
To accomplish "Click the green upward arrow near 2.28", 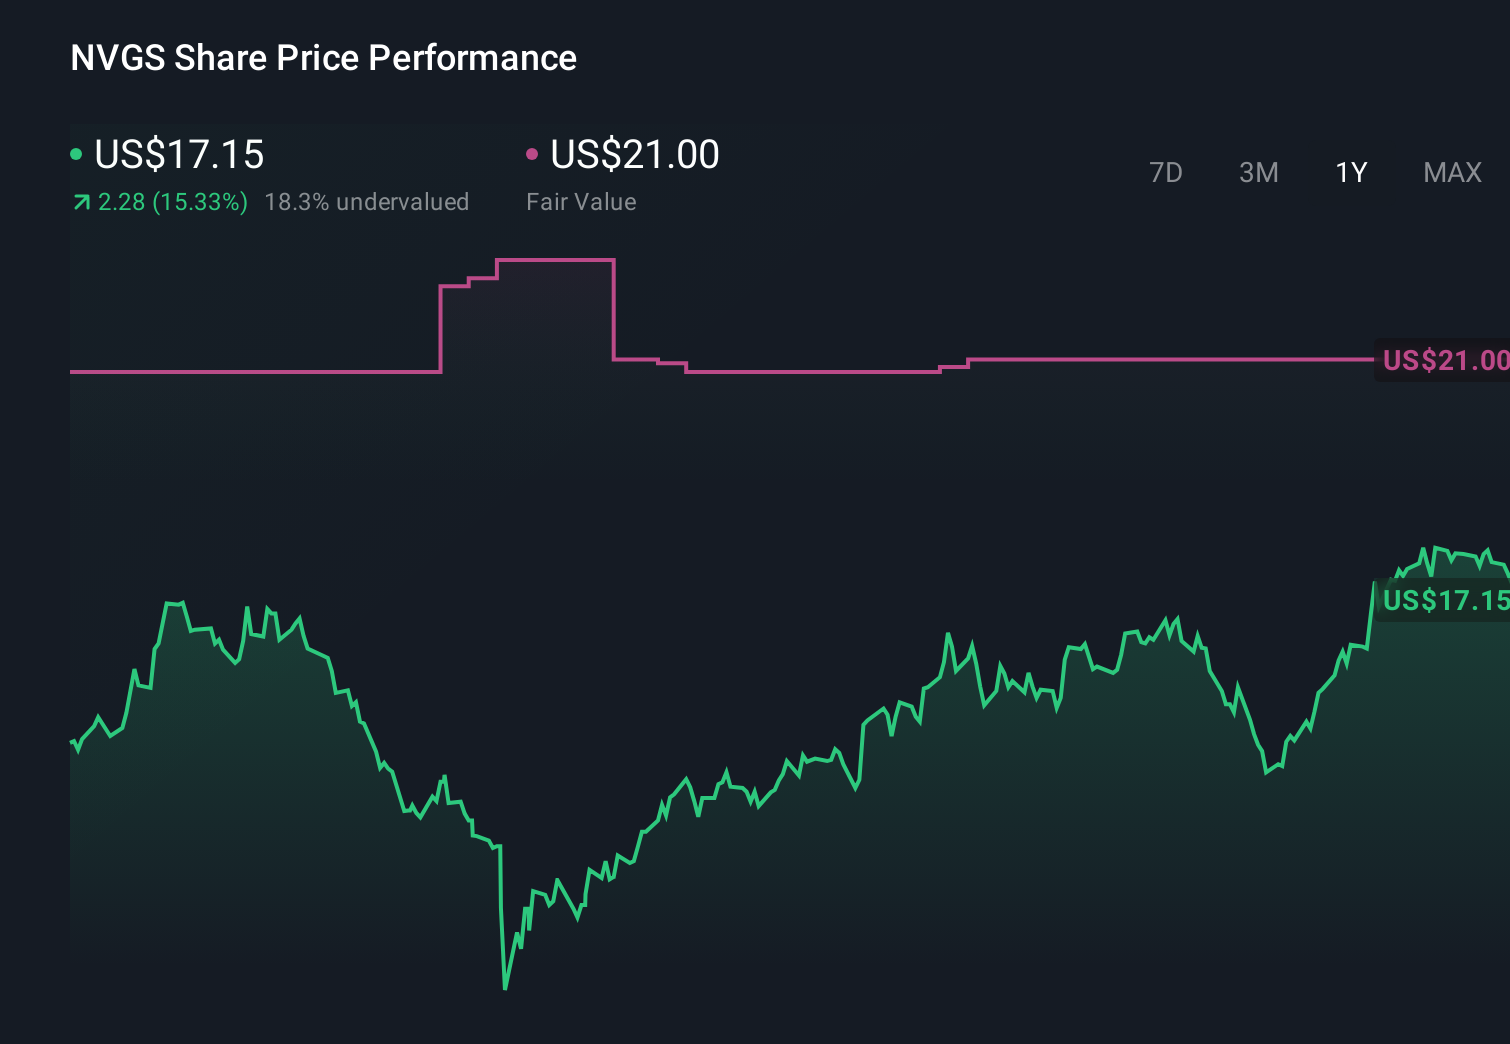I will [81, 202].
